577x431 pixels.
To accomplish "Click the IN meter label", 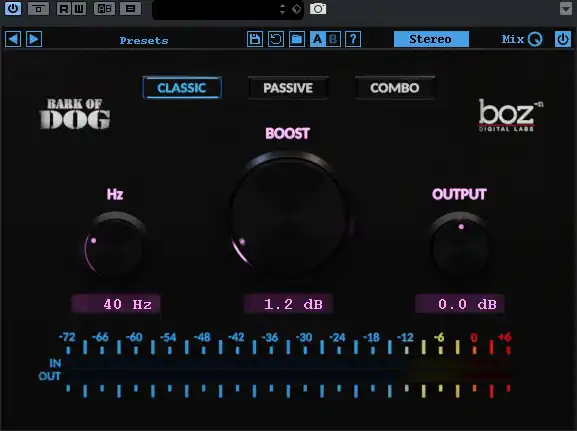I will (x=55, y=363).
